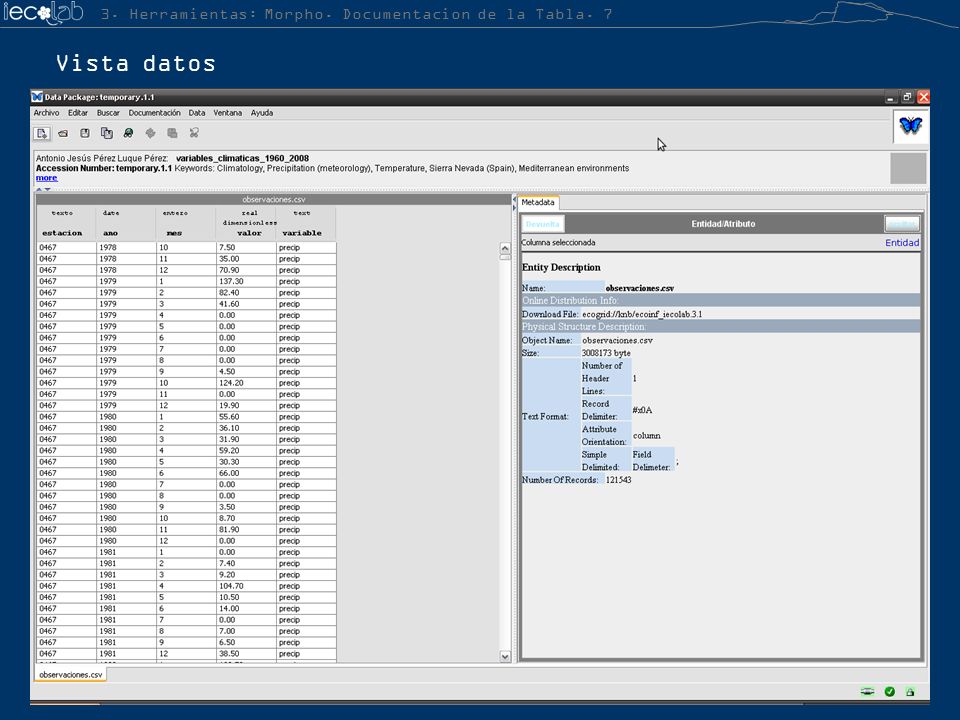The width and height of the screenshot is (960, 720).
Task: Click the Entidad link in the metadata panel
Action: pos(902,243)
